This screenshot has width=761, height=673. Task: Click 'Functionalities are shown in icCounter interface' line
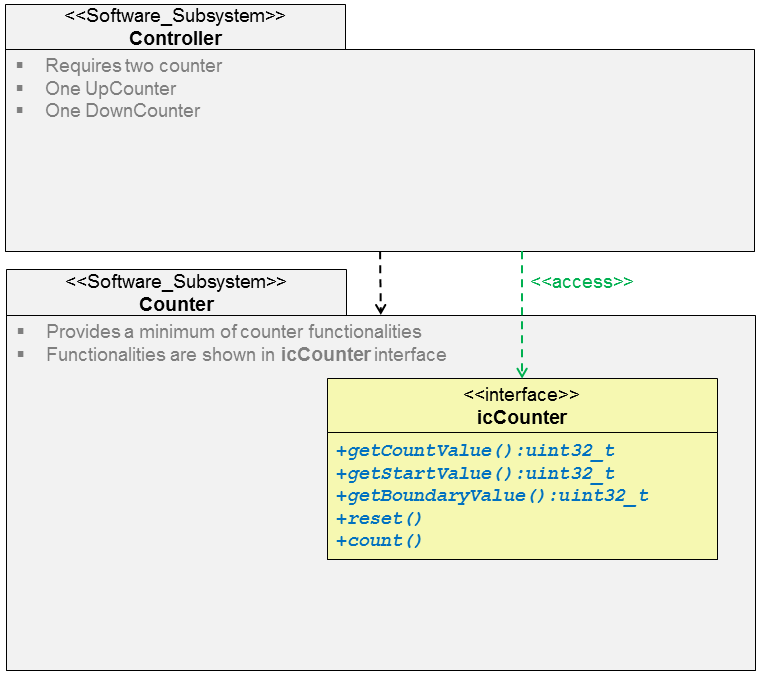click(x=246, y=354)
